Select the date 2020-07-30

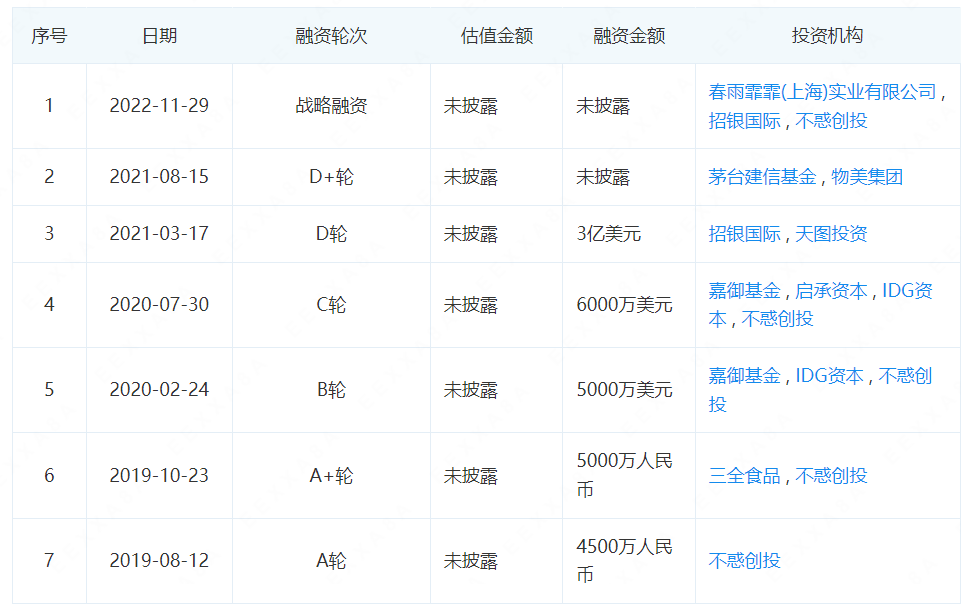[159, 304]
